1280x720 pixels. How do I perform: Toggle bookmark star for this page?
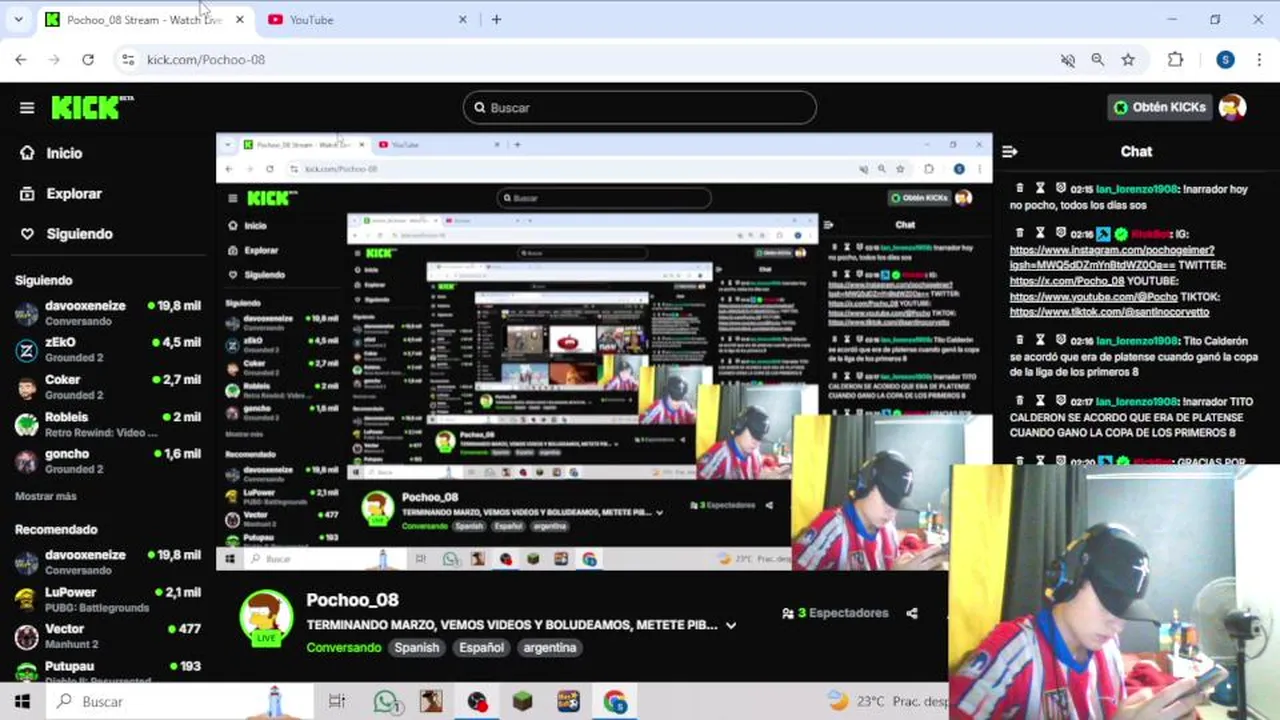tap(1128, 60)
